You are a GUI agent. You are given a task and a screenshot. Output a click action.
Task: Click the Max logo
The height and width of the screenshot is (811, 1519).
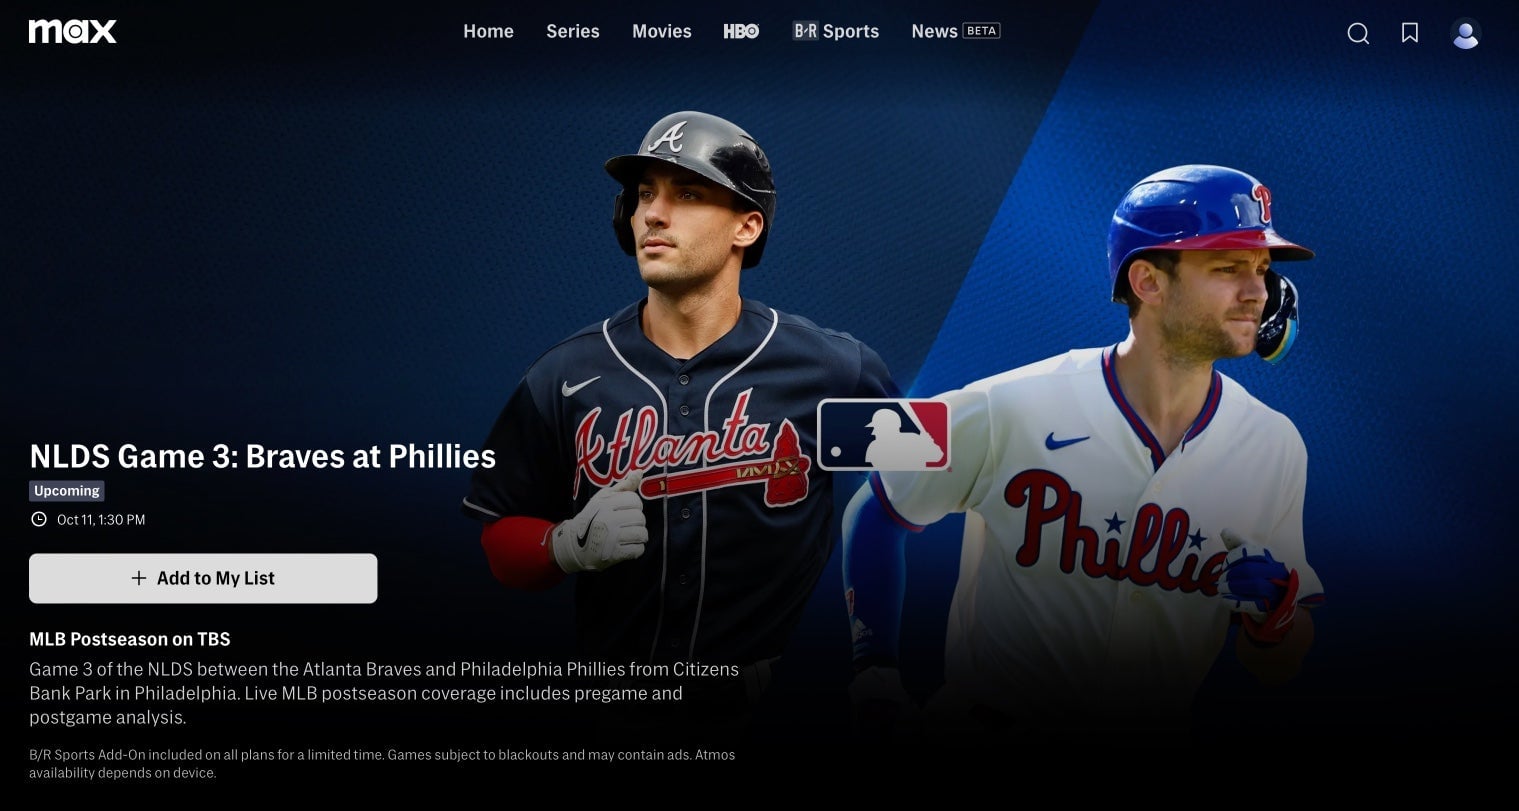(73, 31)
